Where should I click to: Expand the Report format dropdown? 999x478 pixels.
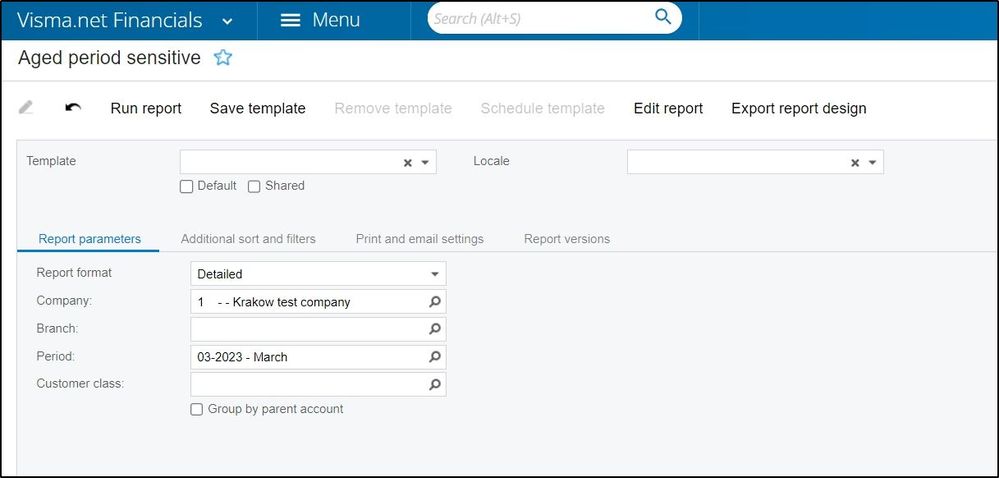coord(435,274)
